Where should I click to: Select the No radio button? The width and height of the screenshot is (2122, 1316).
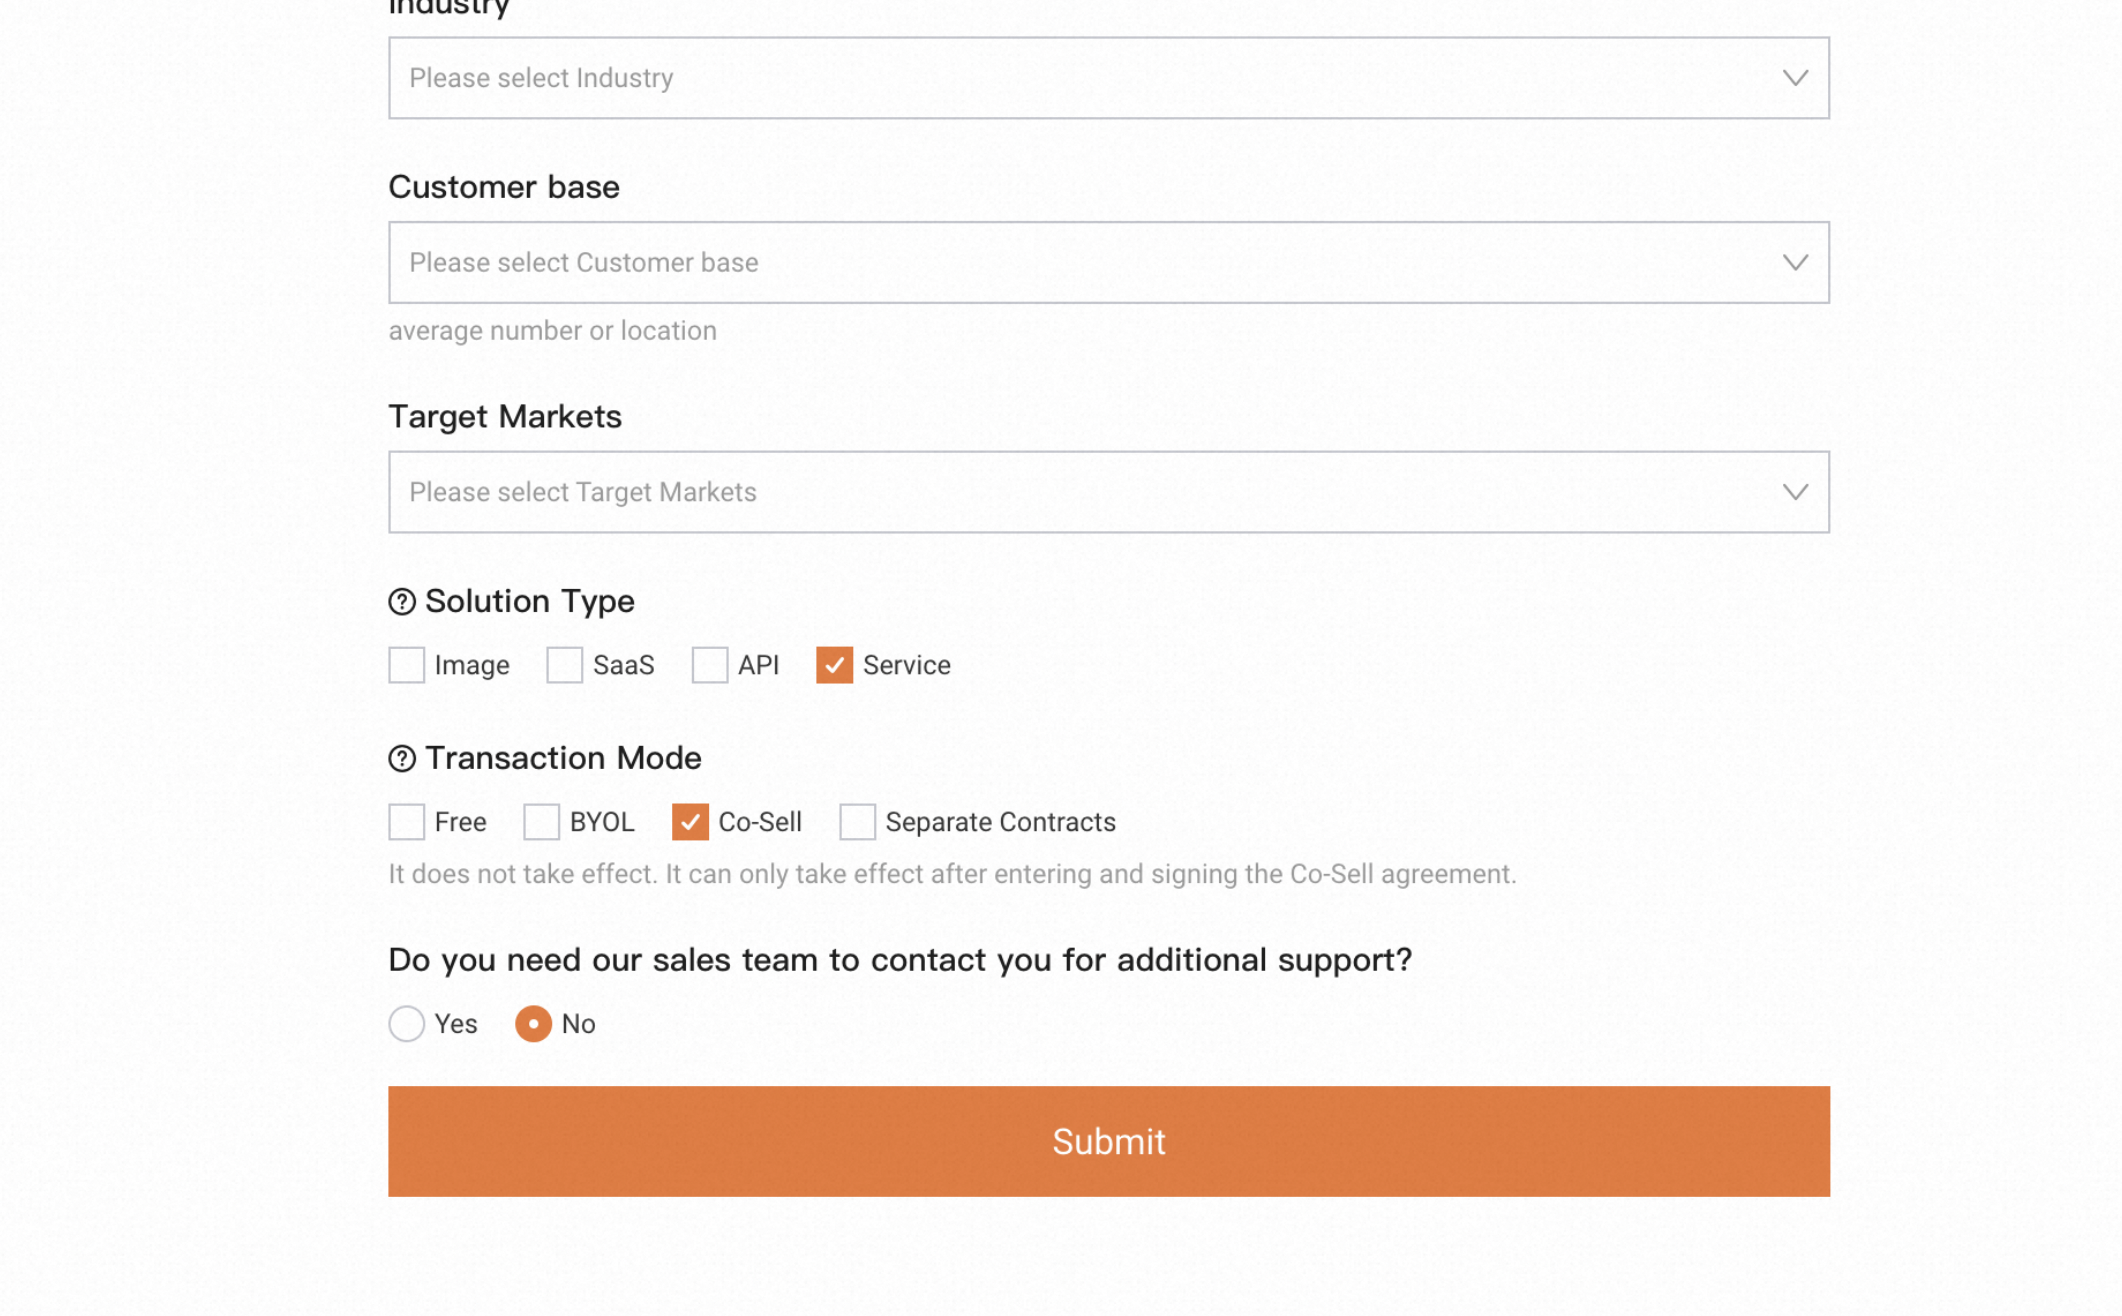click(x=533, y=1024)
